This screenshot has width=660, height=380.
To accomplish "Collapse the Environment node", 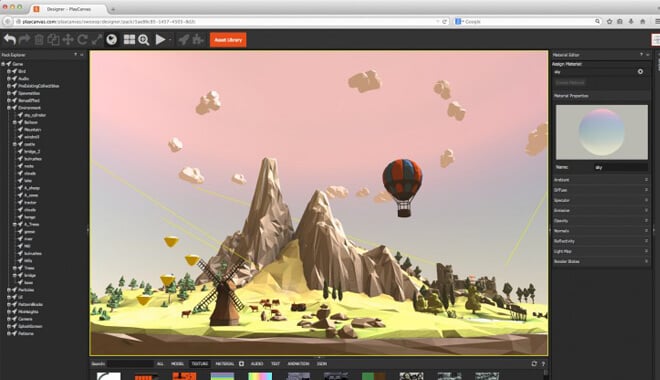I will pos(8,108).
